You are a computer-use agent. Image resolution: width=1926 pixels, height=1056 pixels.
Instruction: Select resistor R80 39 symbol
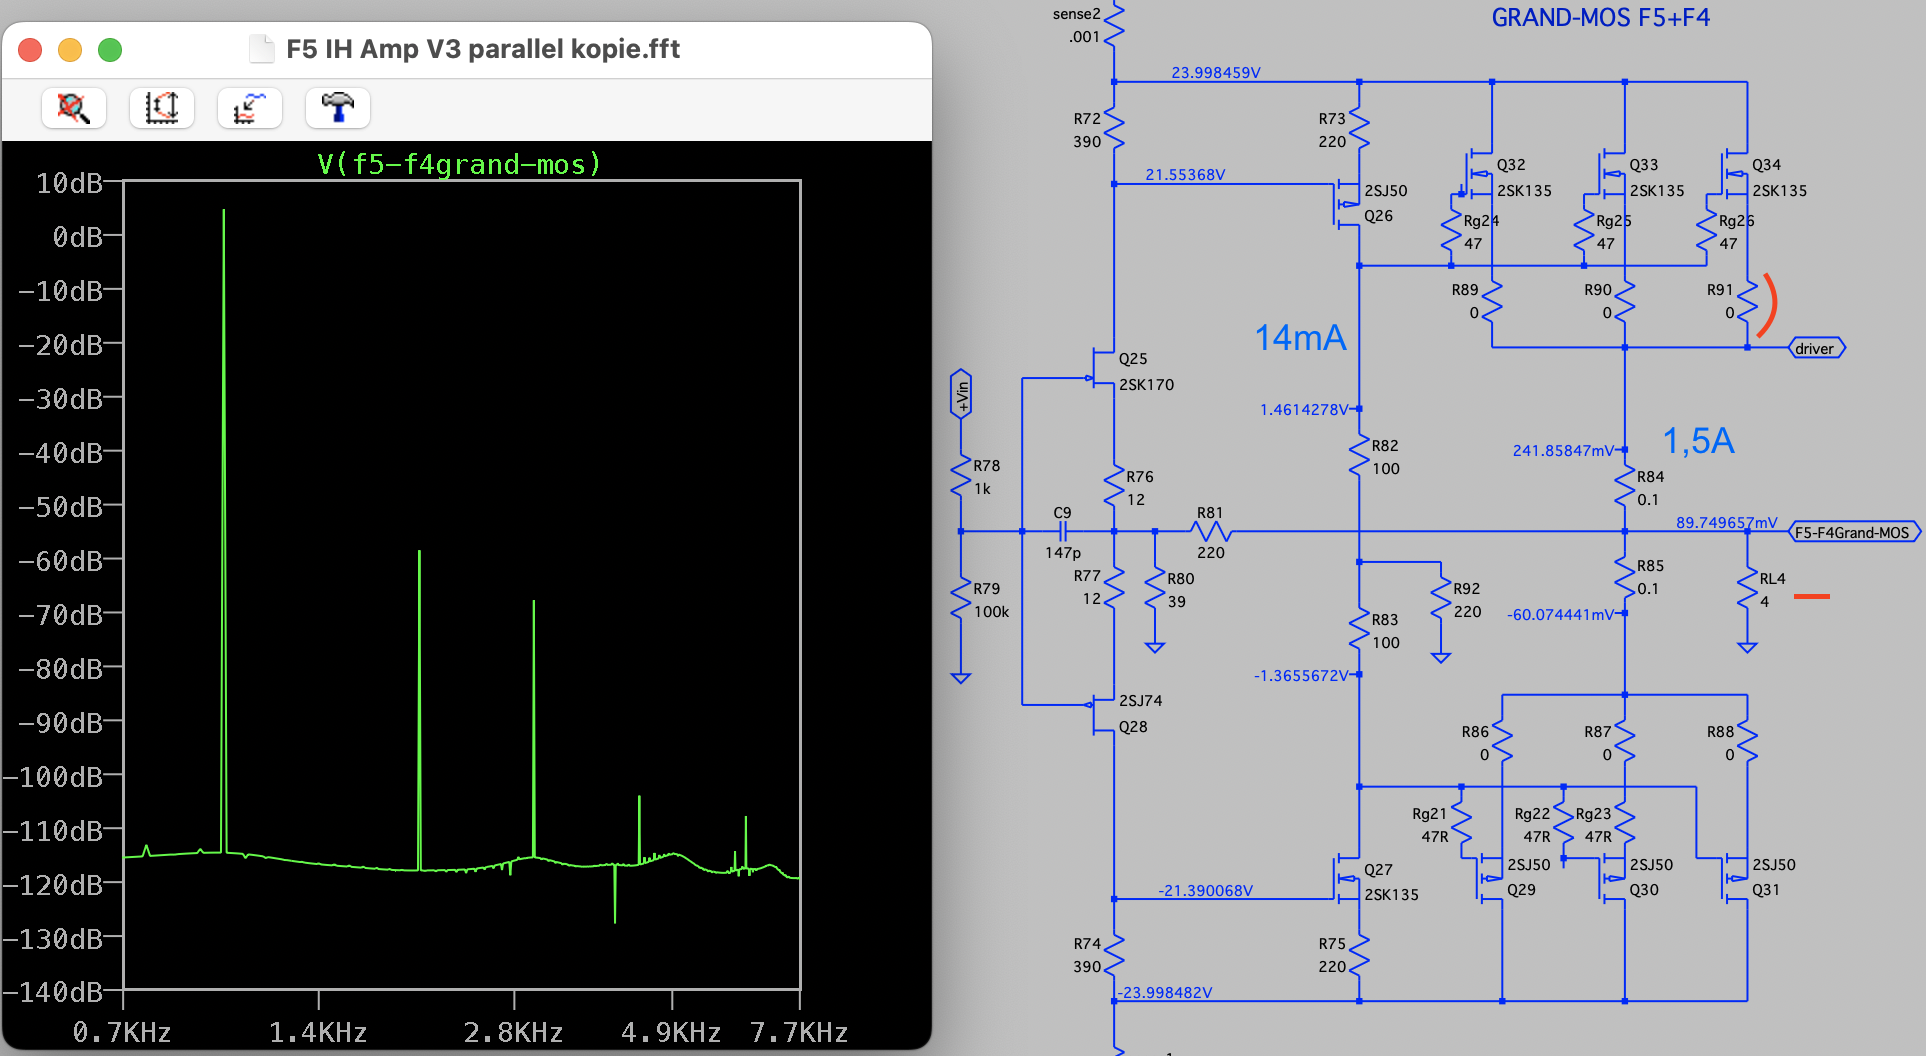coord(1154,590)
